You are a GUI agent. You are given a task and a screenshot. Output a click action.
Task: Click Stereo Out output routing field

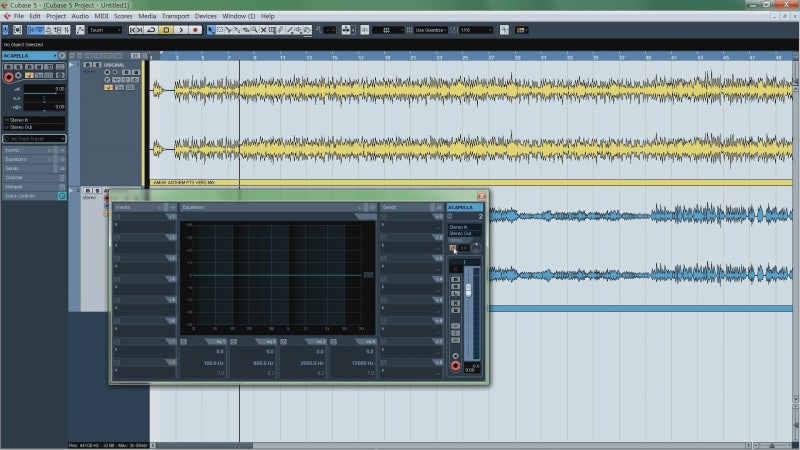34,127
